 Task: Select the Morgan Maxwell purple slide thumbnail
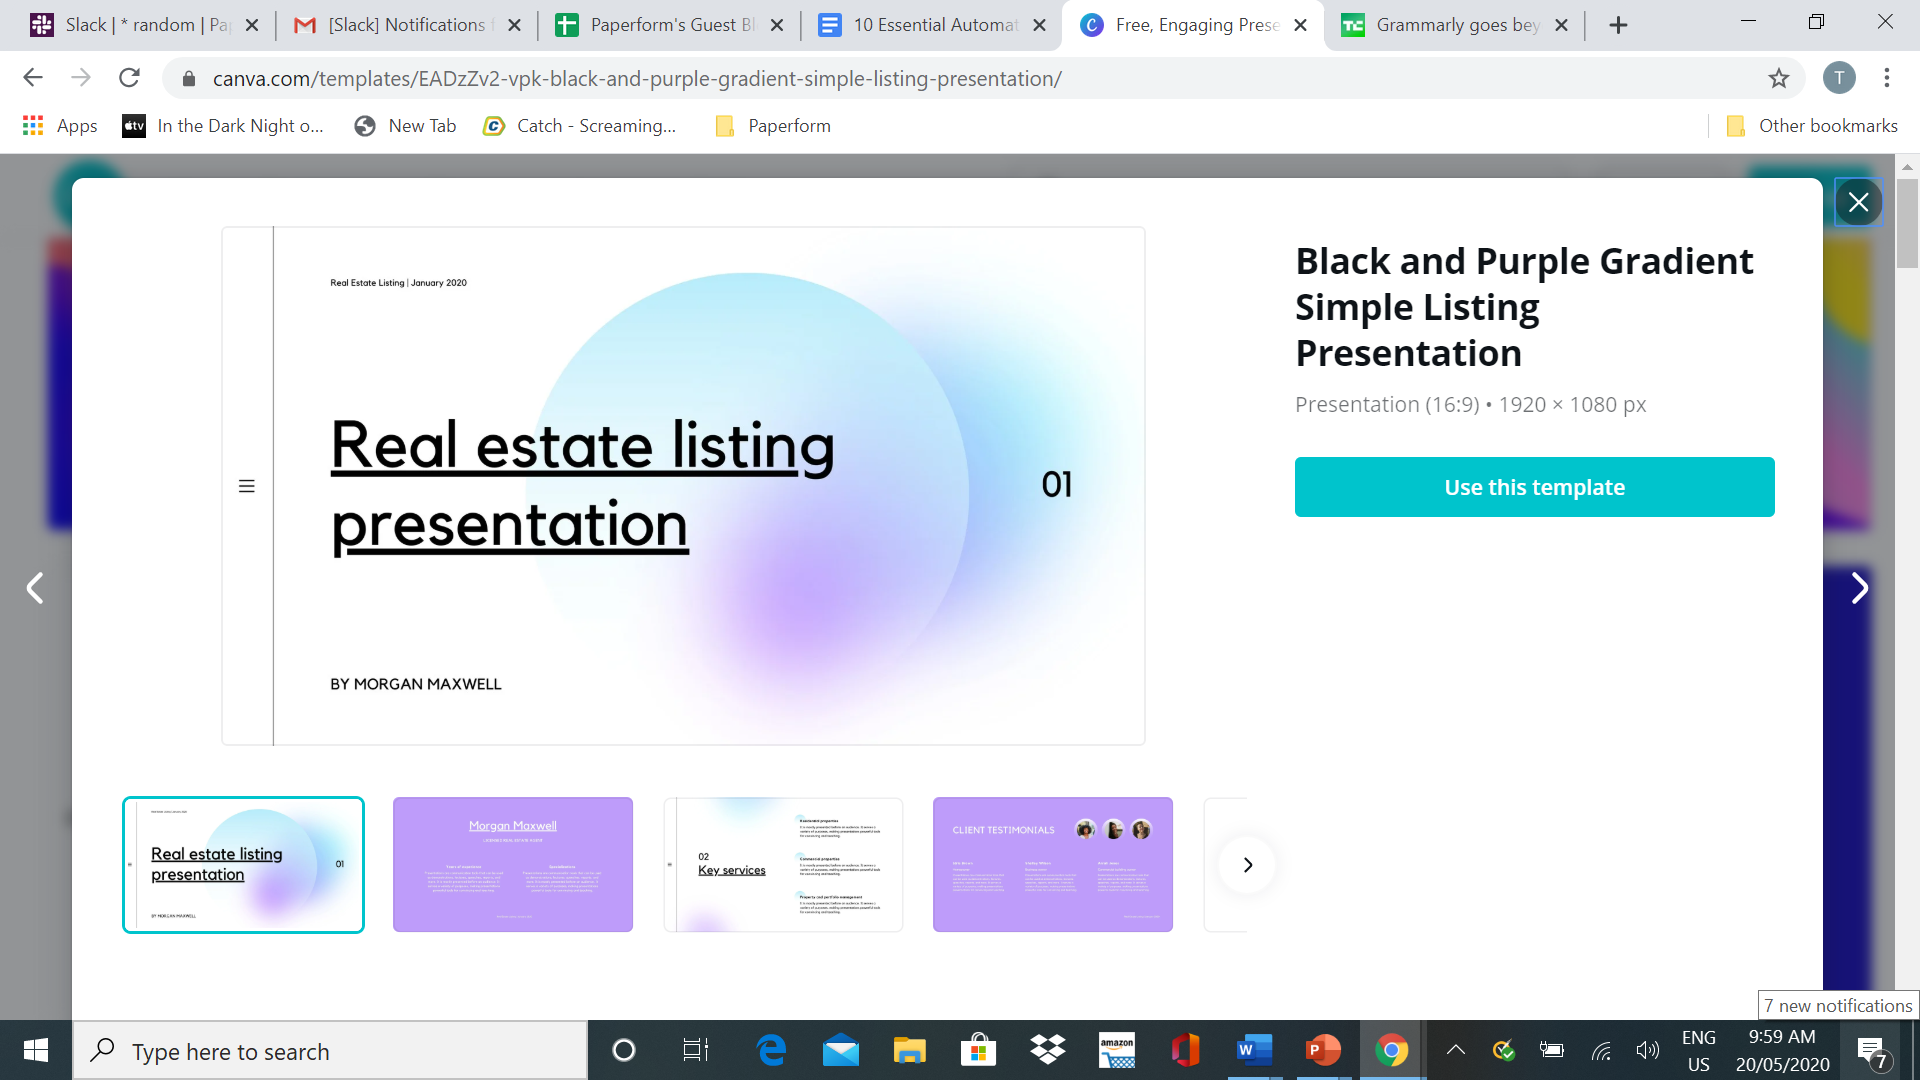(513, 865)
